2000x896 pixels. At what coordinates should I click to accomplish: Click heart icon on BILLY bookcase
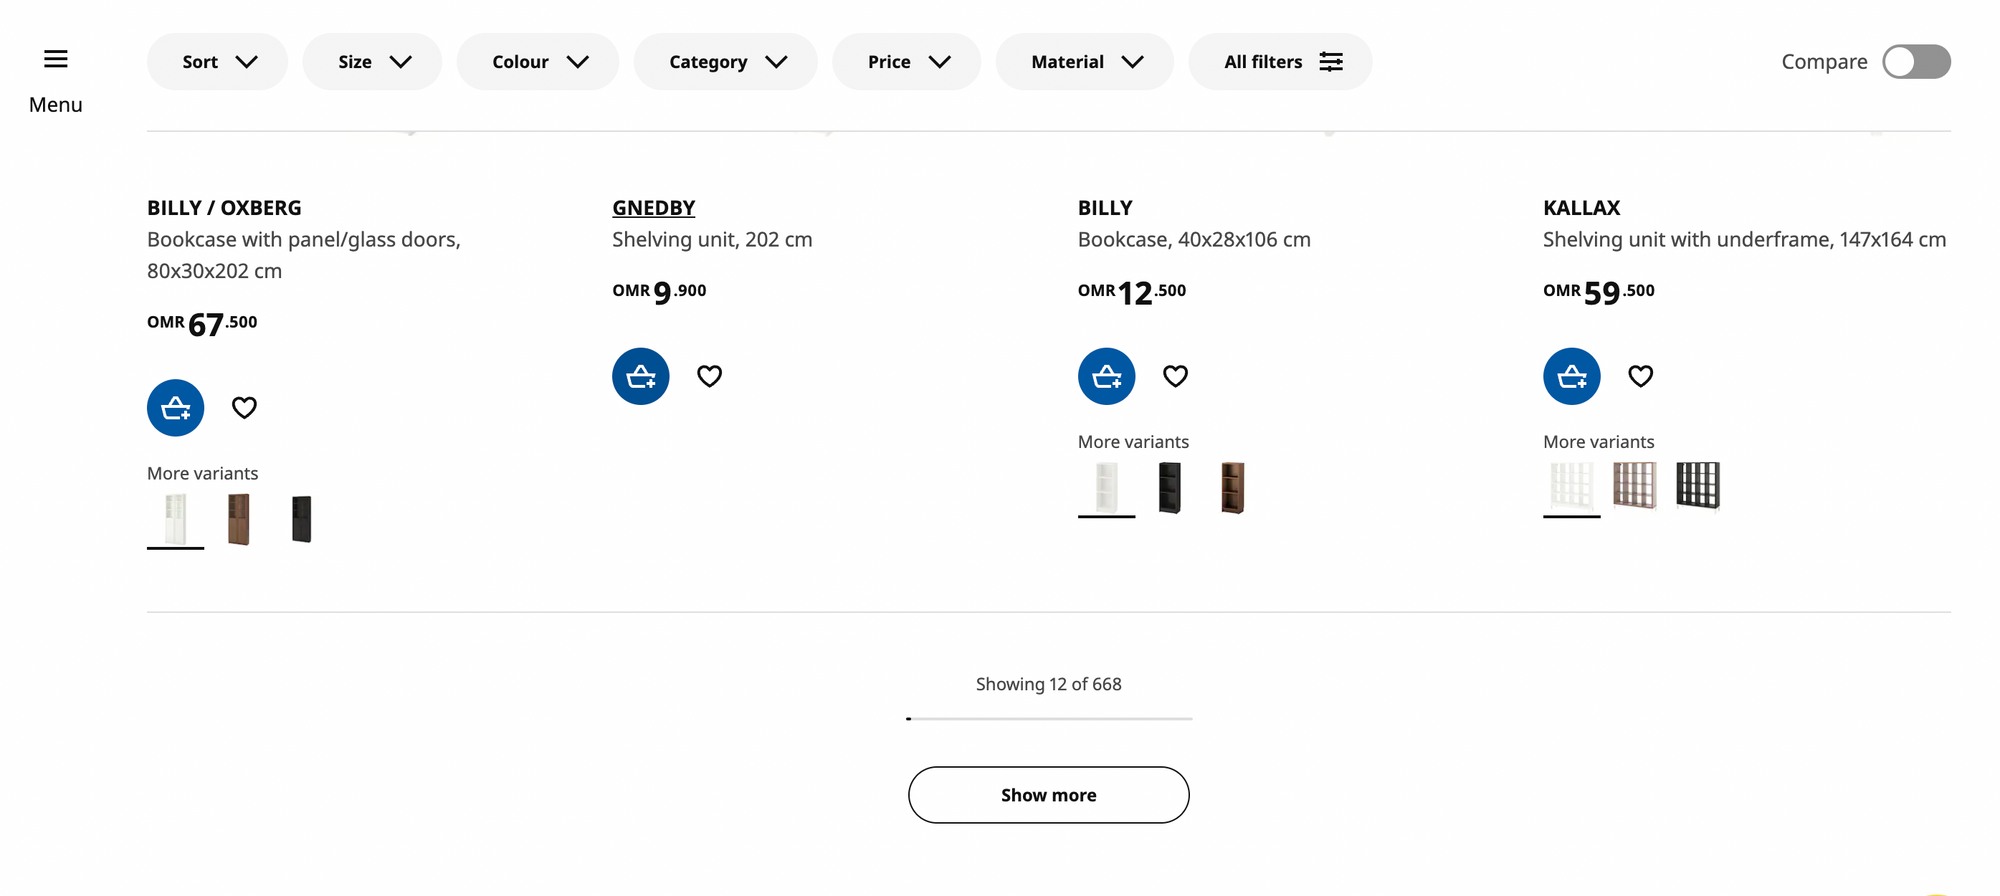(1175, 376)
